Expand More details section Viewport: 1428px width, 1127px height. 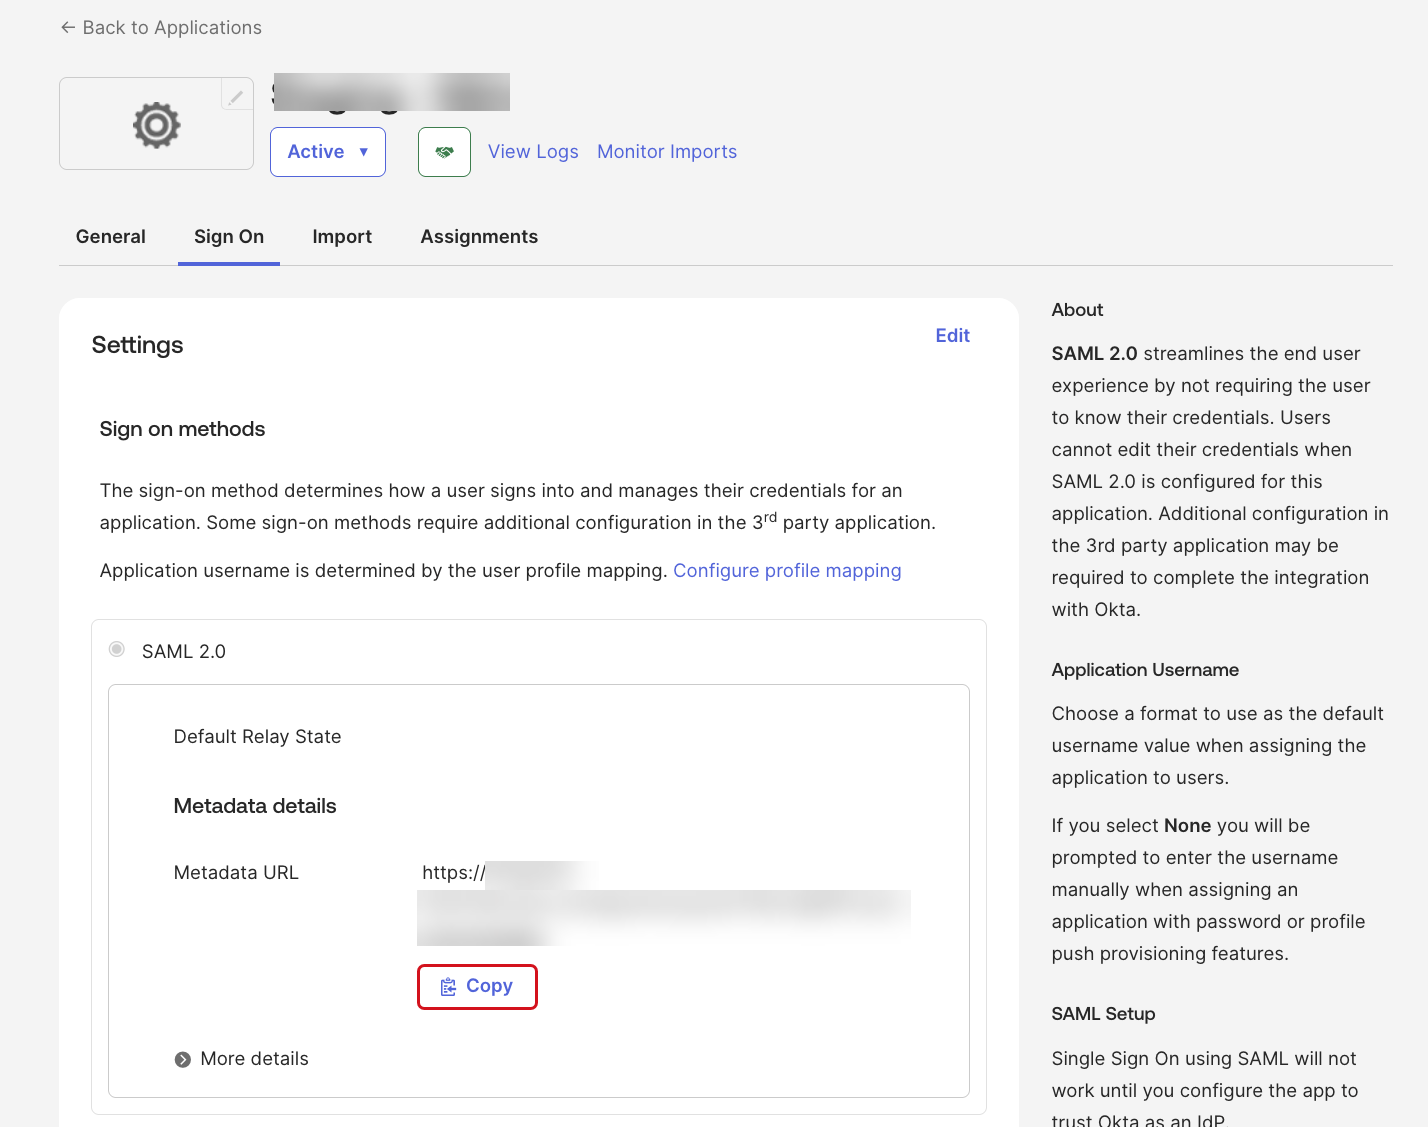click(x=242, y=1059)
